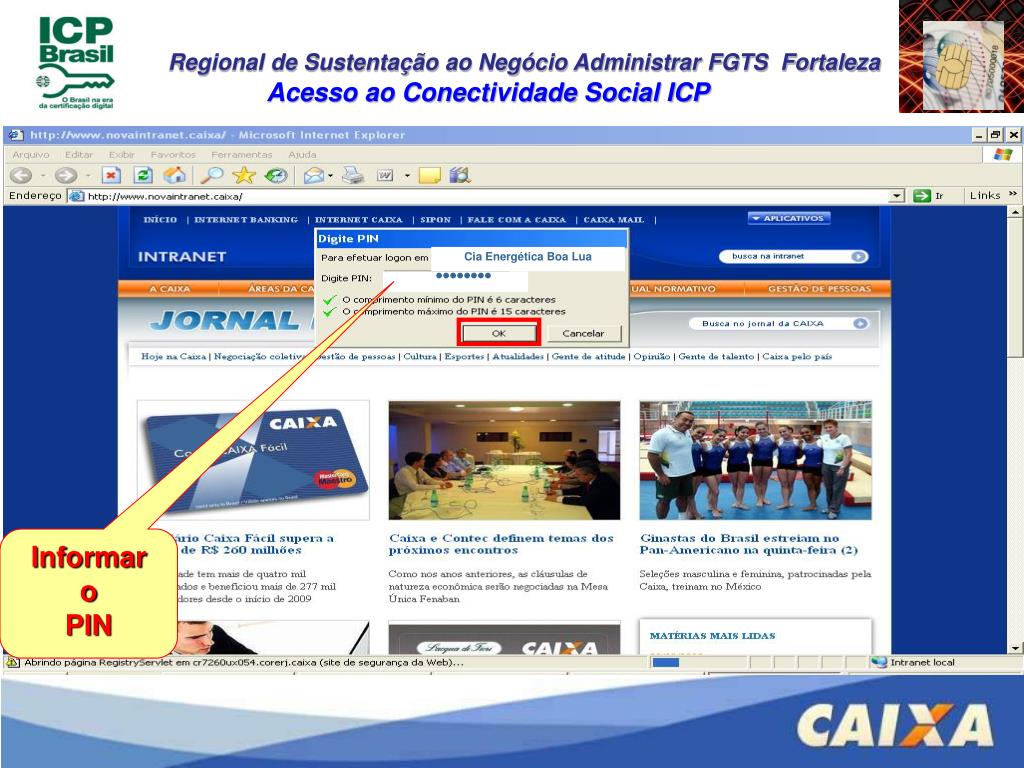The image size is (1024, 768).
Task: Select the GESTÃO DE PESSOAS tab
Action: click(x=819, y=289)
